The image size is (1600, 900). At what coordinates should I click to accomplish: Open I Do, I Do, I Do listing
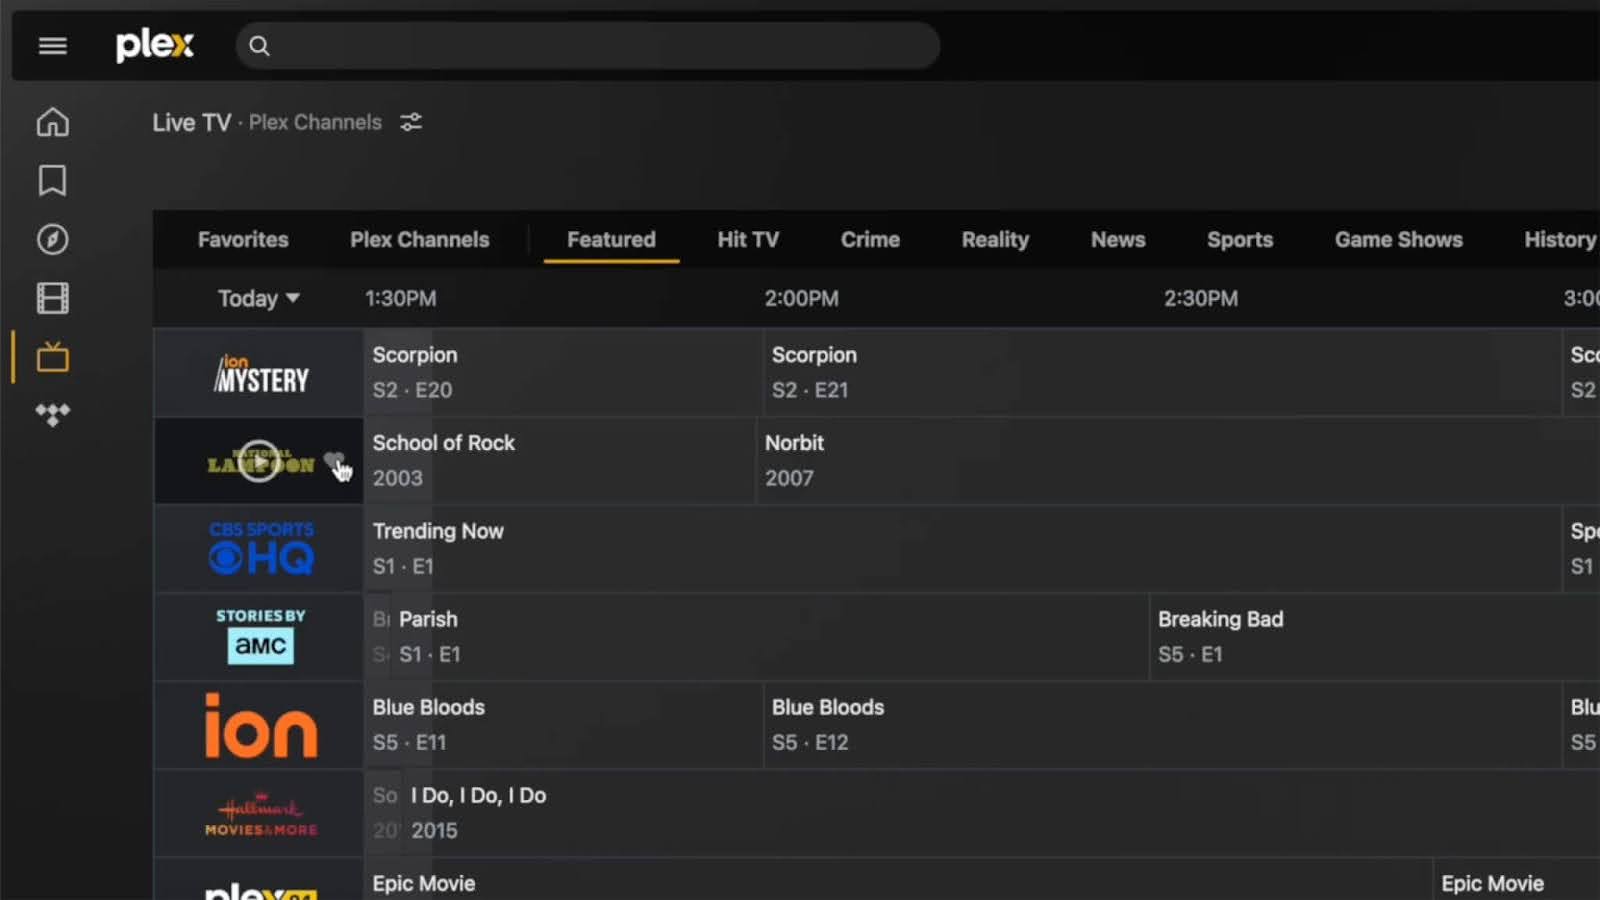coord(1001,813)
